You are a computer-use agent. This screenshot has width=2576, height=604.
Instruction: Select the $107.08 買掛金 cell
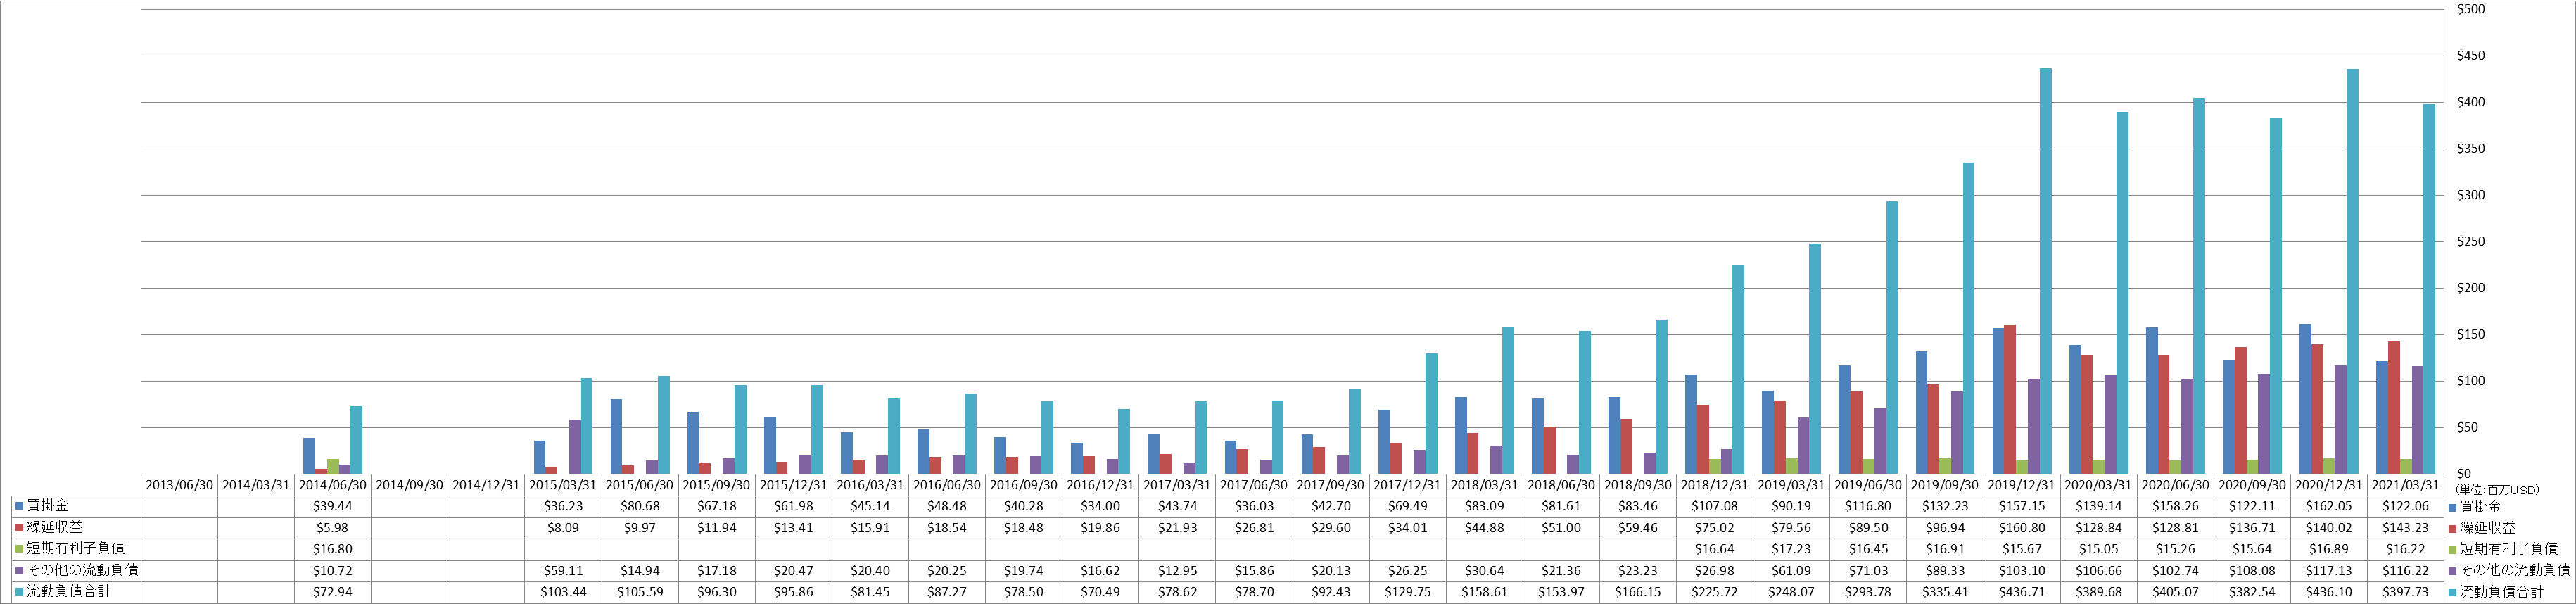point(1714,506)
